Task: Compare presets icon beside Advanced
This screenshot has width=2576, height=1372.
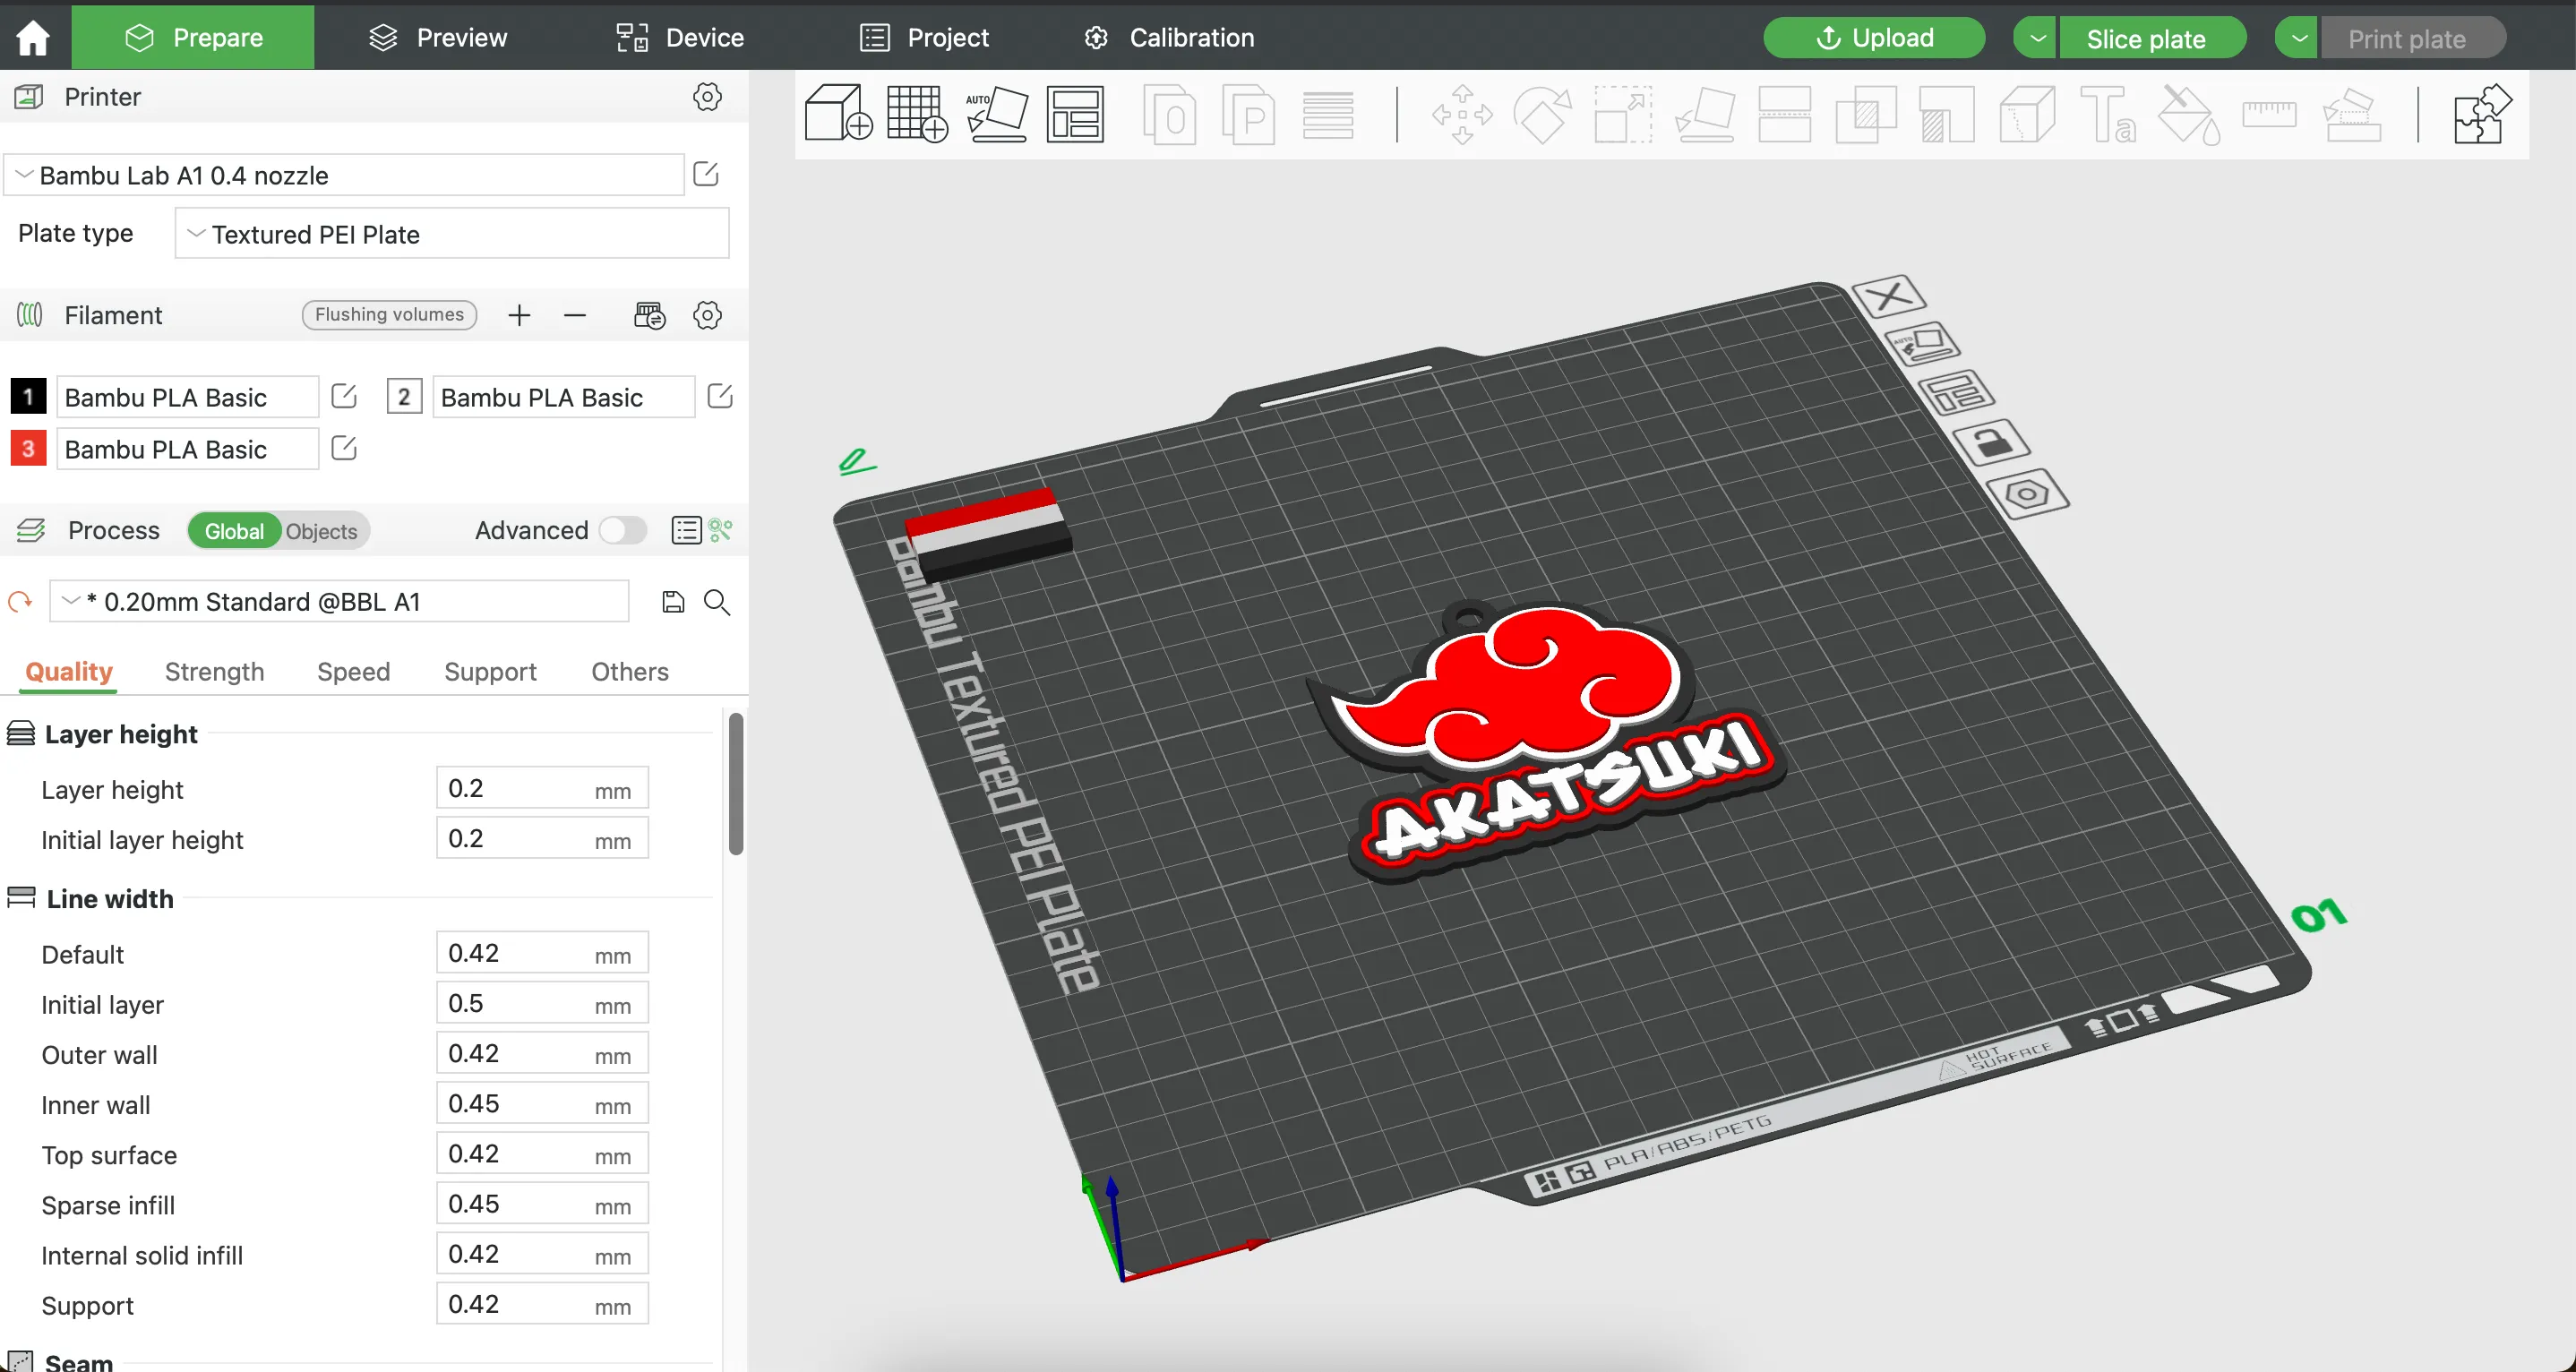Action: tap(721, 530)
